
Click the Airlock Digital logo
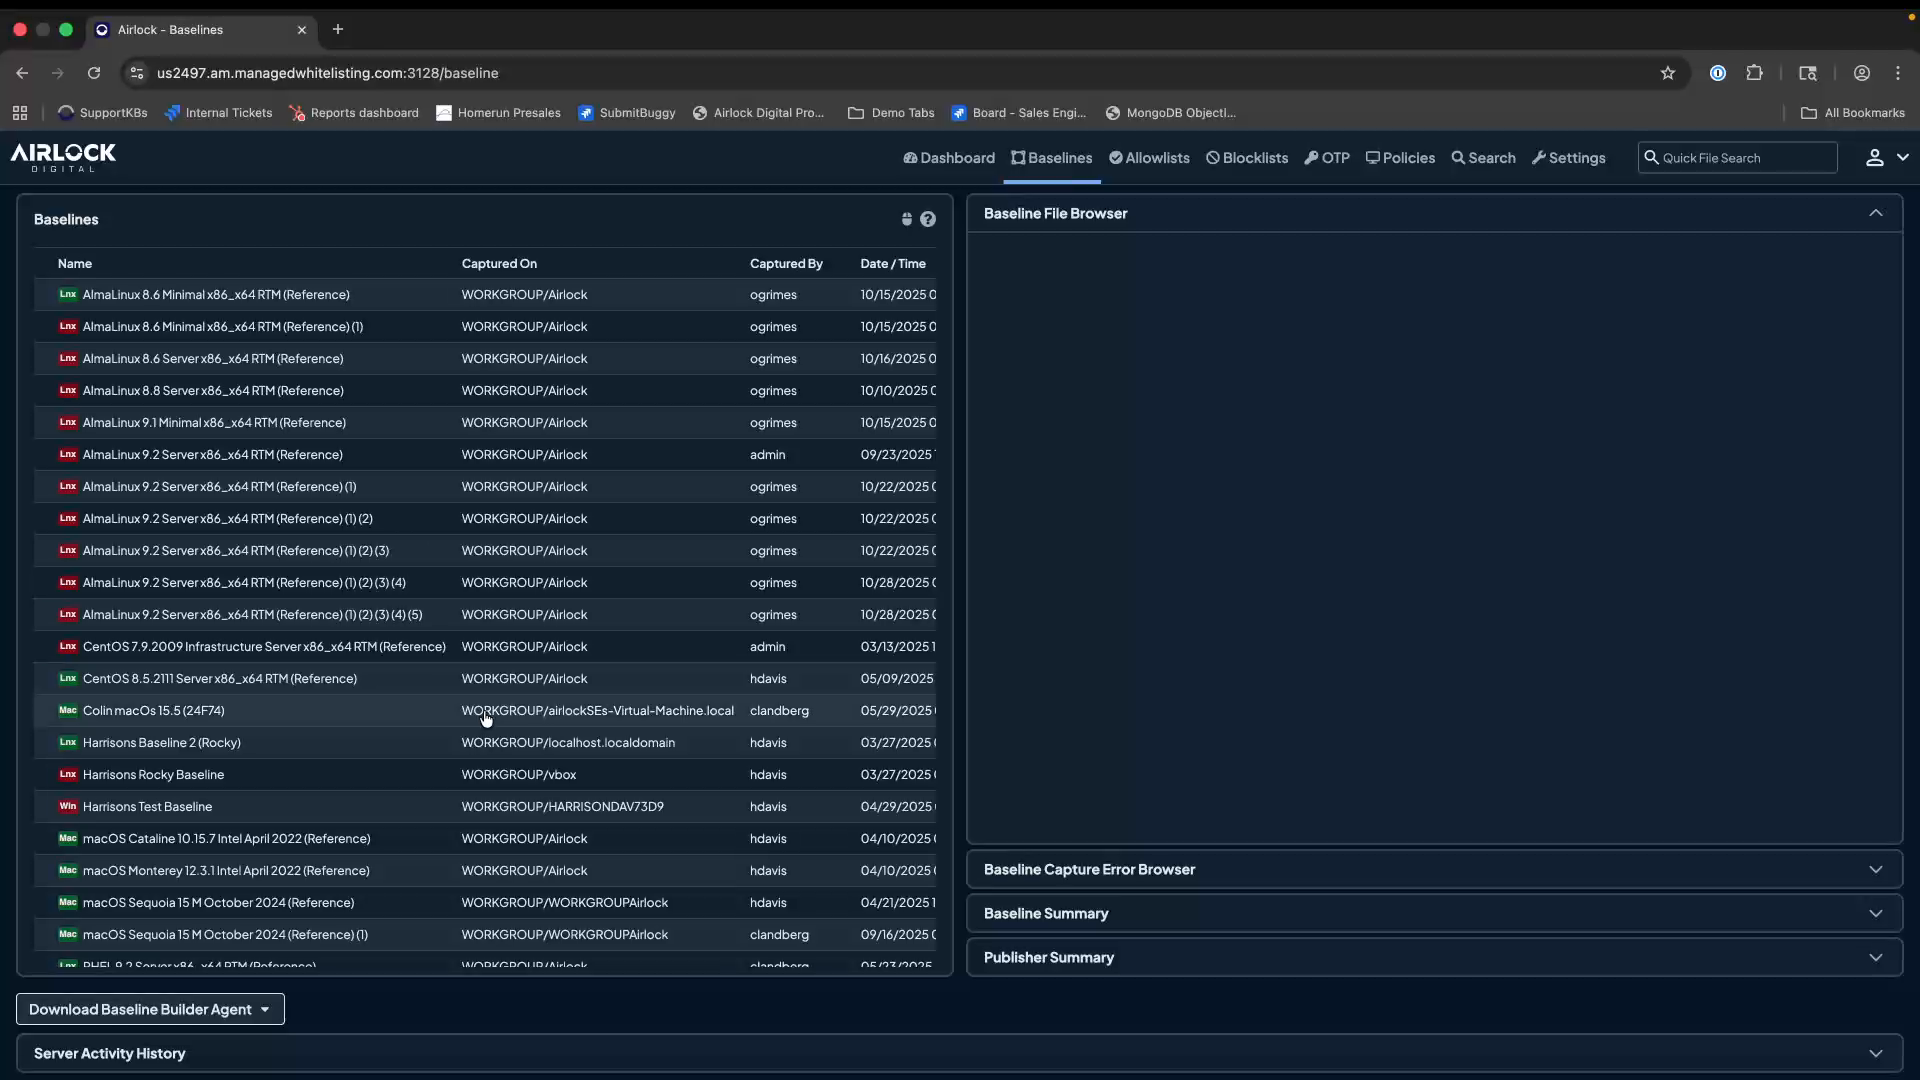[x=62, y=158]
